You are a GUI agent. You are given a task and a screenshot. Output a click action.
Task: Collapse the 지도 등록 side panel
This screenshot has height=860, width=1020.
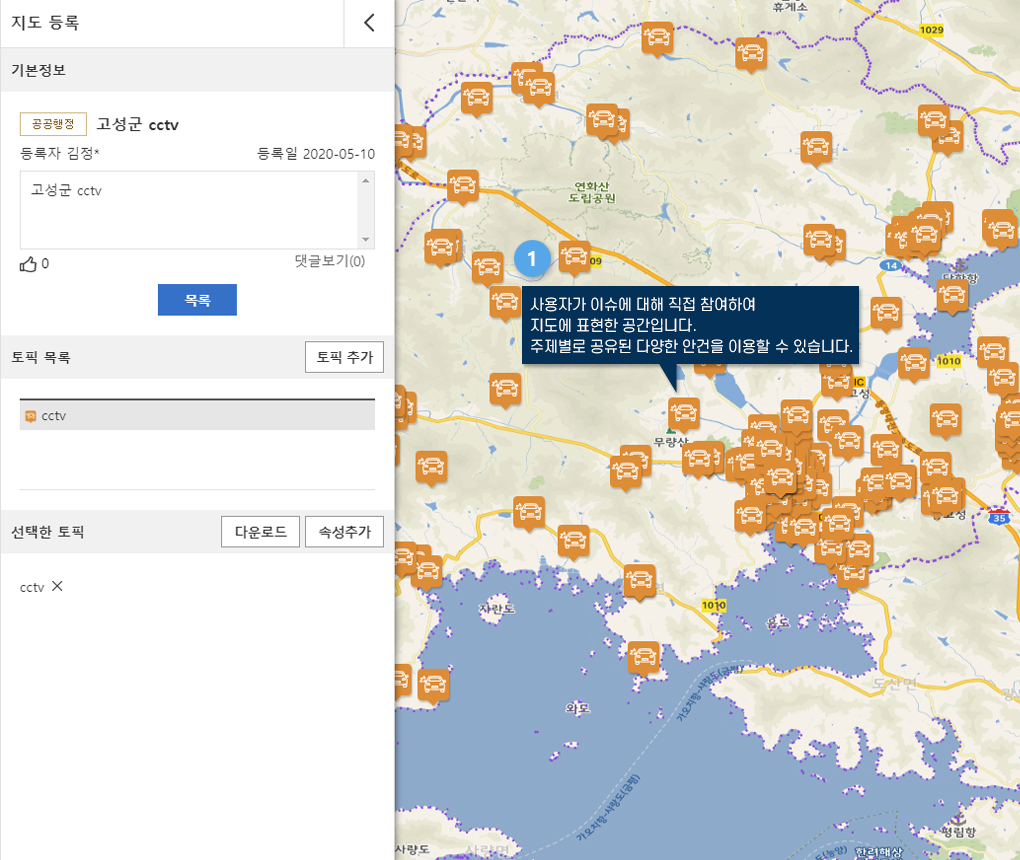(369, 23)
